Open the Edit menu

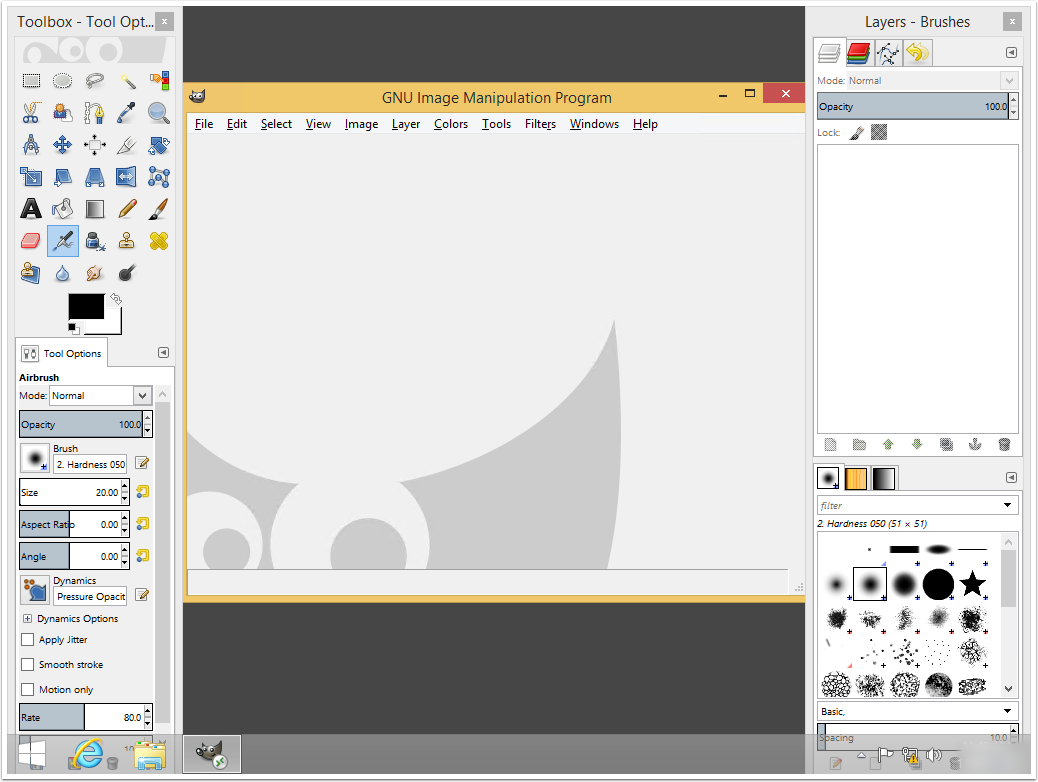coord(236,124)
